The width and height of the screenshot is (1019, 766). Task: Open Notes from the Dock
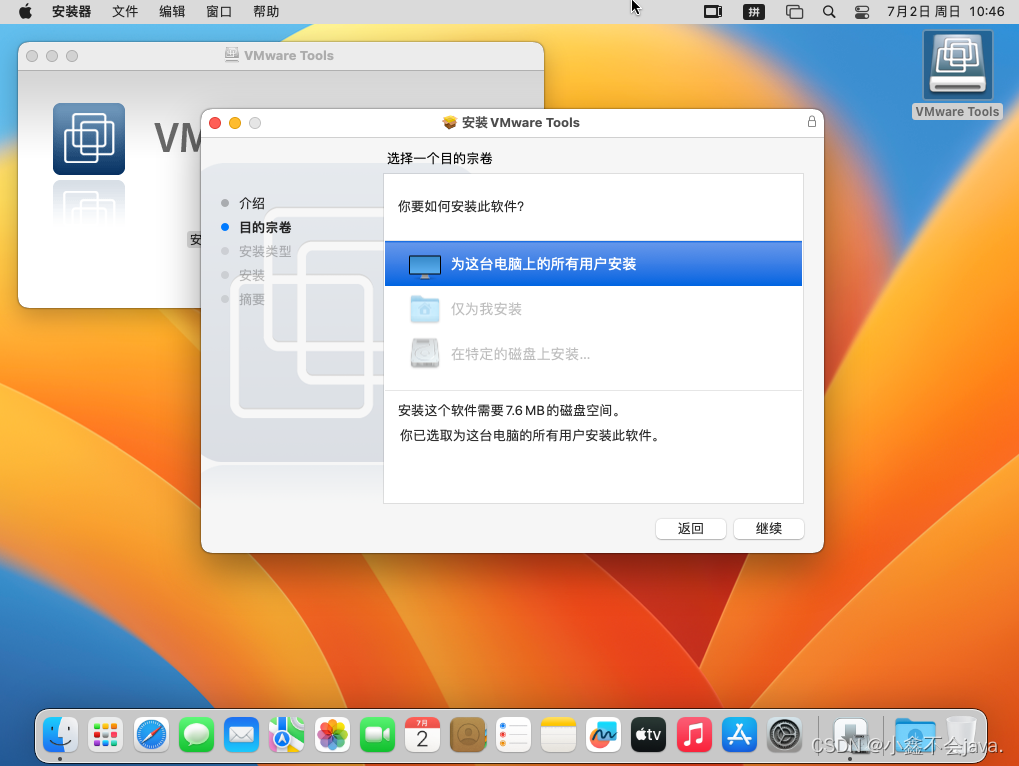point(558,735)
